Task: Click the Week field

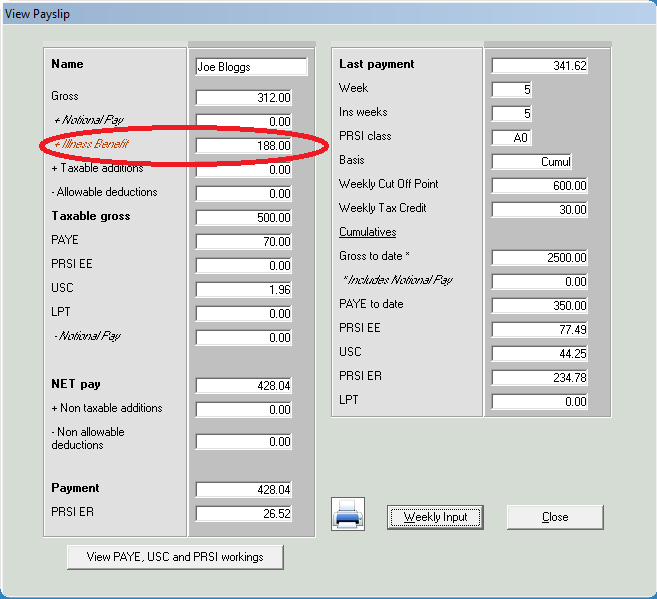Action: 512,90
